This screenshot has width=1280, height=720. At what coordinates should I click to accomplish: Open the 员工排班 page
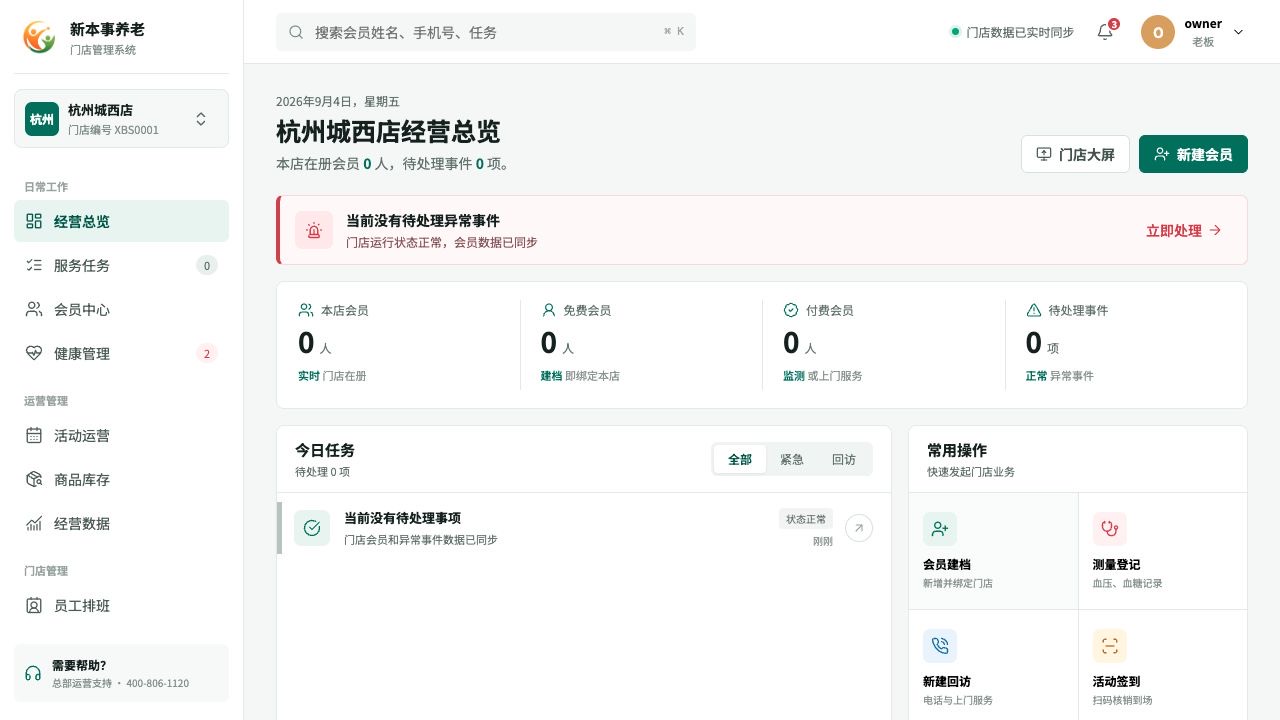121,605
